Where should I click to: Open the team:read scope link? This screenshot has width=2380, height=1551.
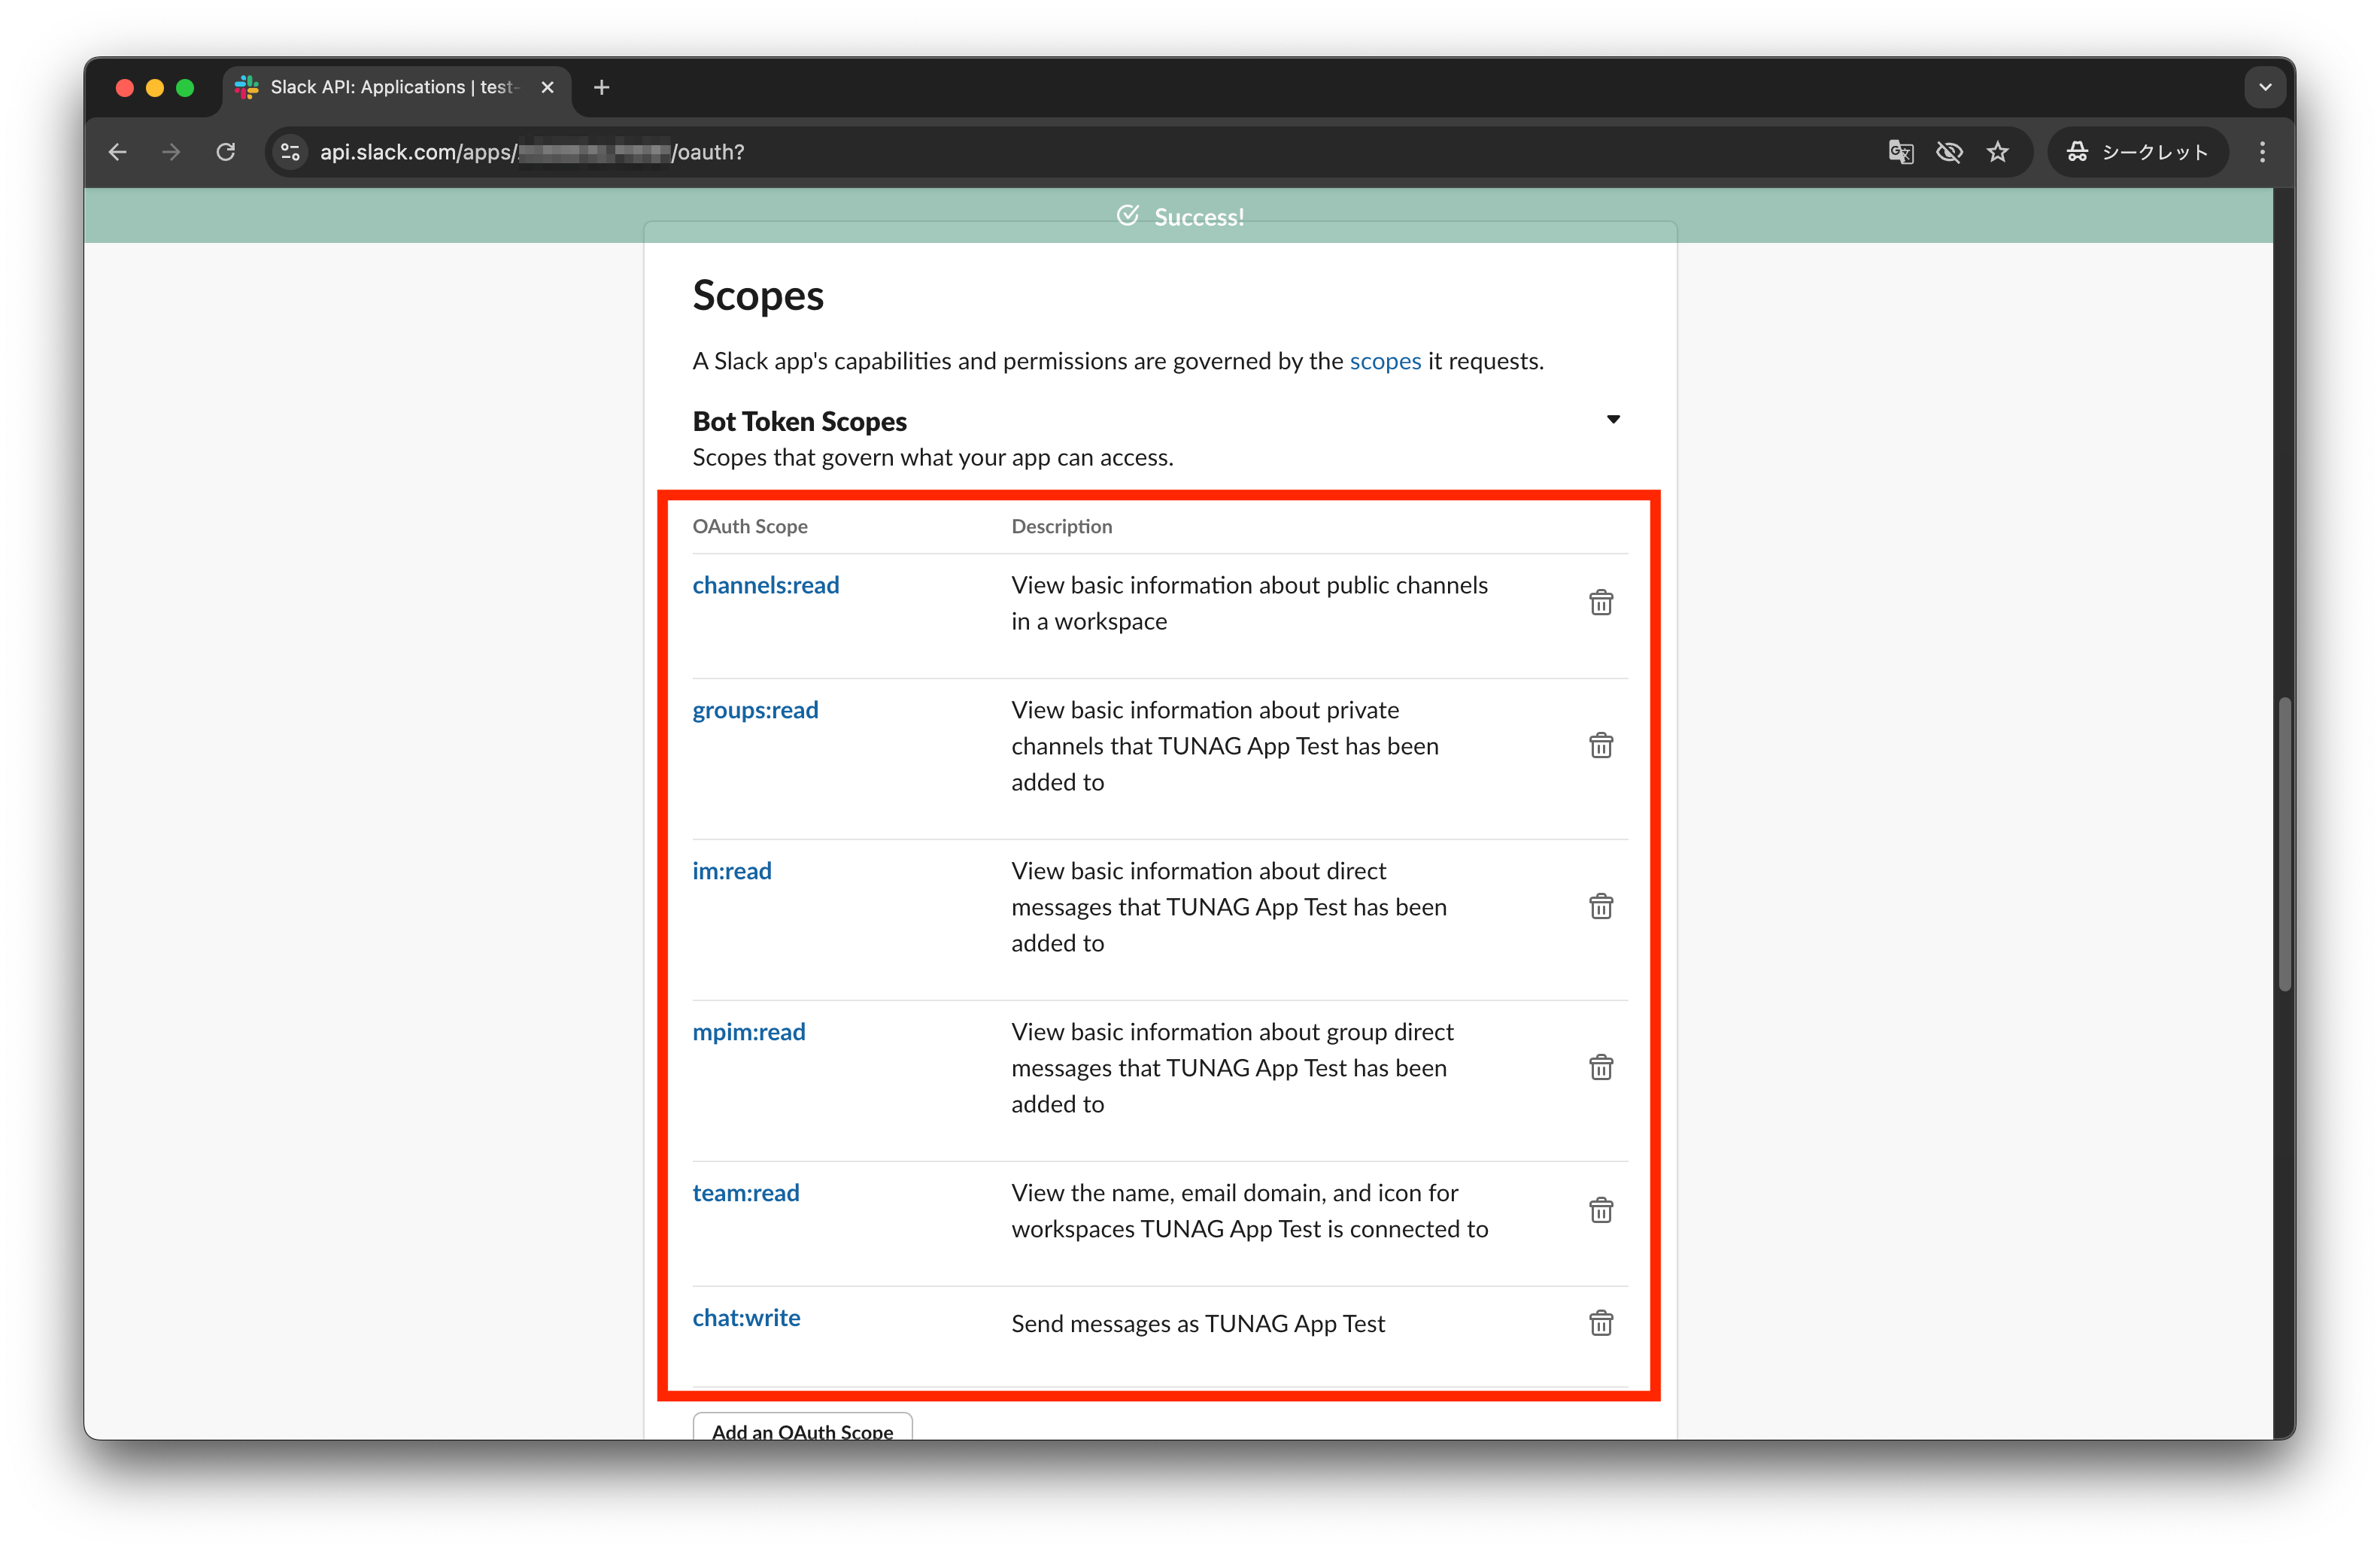tap(745, 1193)
